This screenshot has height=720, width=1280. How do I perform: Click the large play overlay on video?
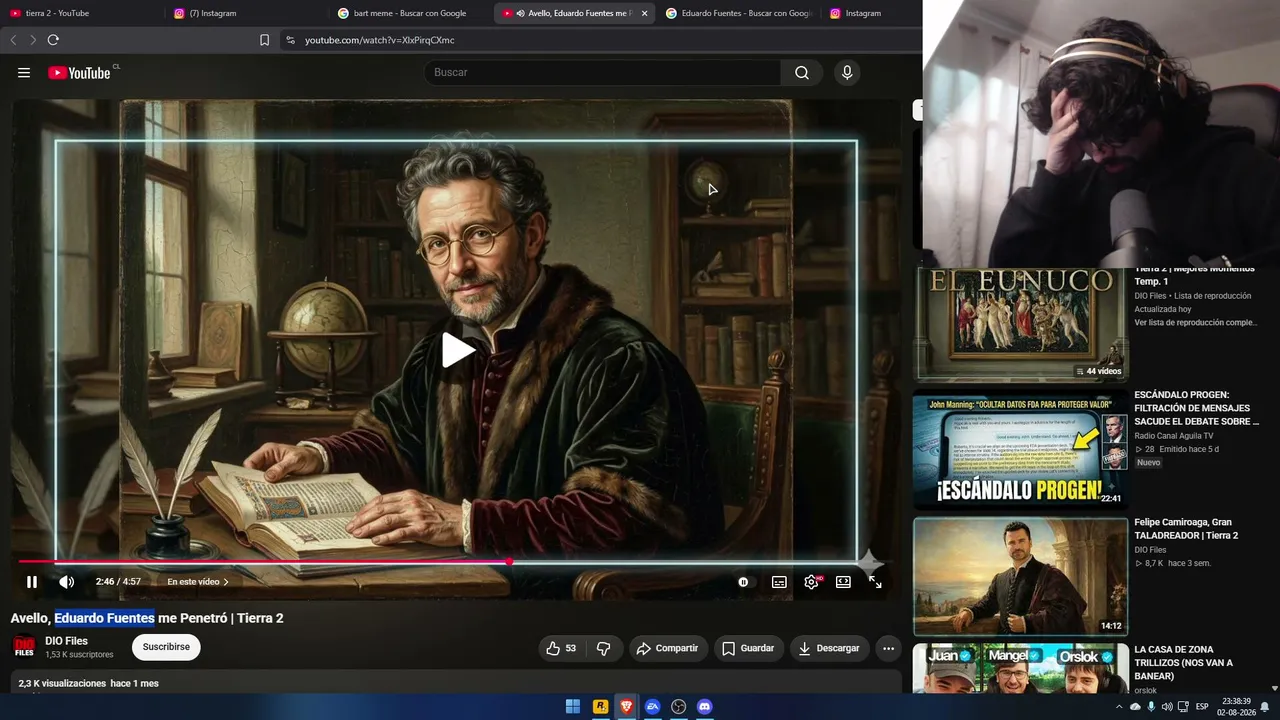coord(458,349)
